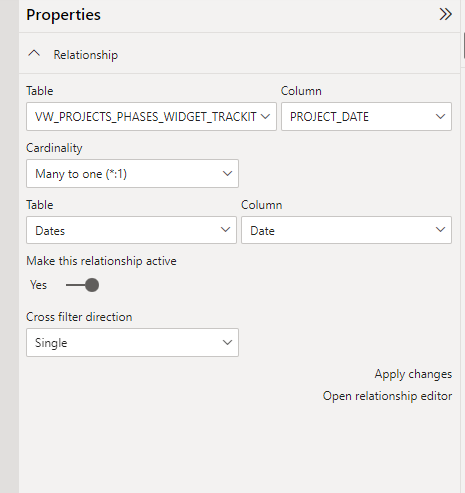Click the Properties pane title
465x493 pixels.
(x=63, y=15)
